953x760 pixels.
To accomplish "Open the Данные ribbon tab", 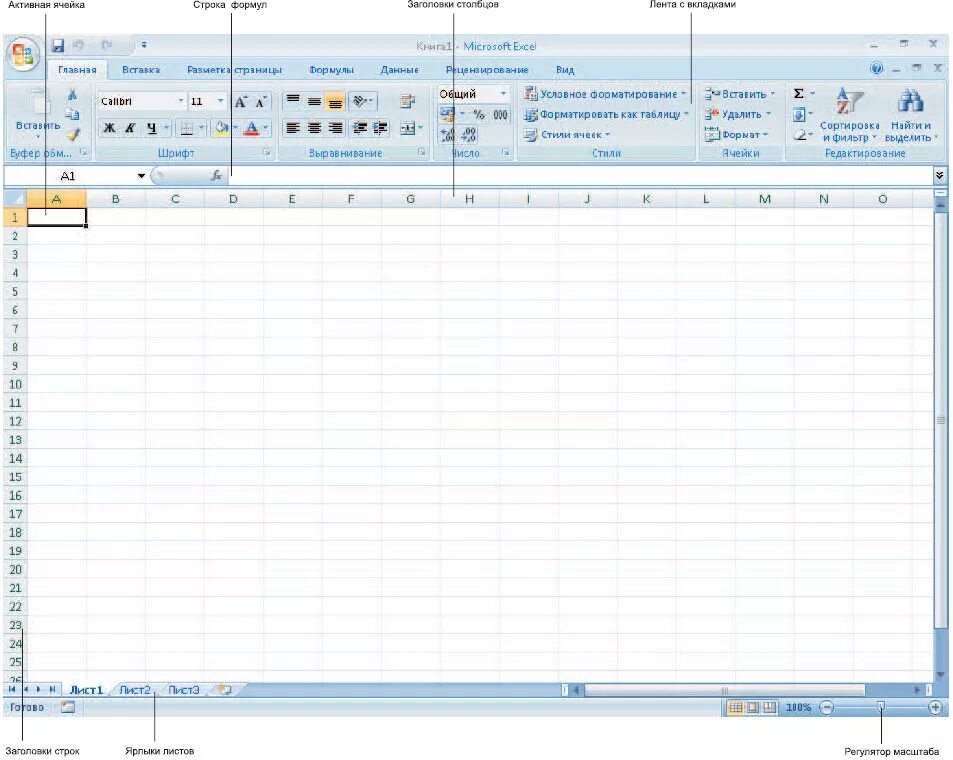I will point(399,70).
